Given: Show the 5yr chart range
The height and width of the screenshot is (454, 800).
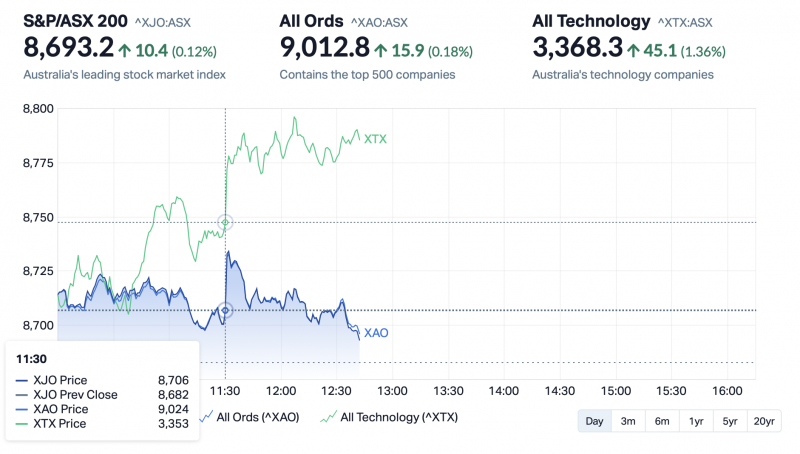Looking at the screenshot, I should [x=730, y=421].
